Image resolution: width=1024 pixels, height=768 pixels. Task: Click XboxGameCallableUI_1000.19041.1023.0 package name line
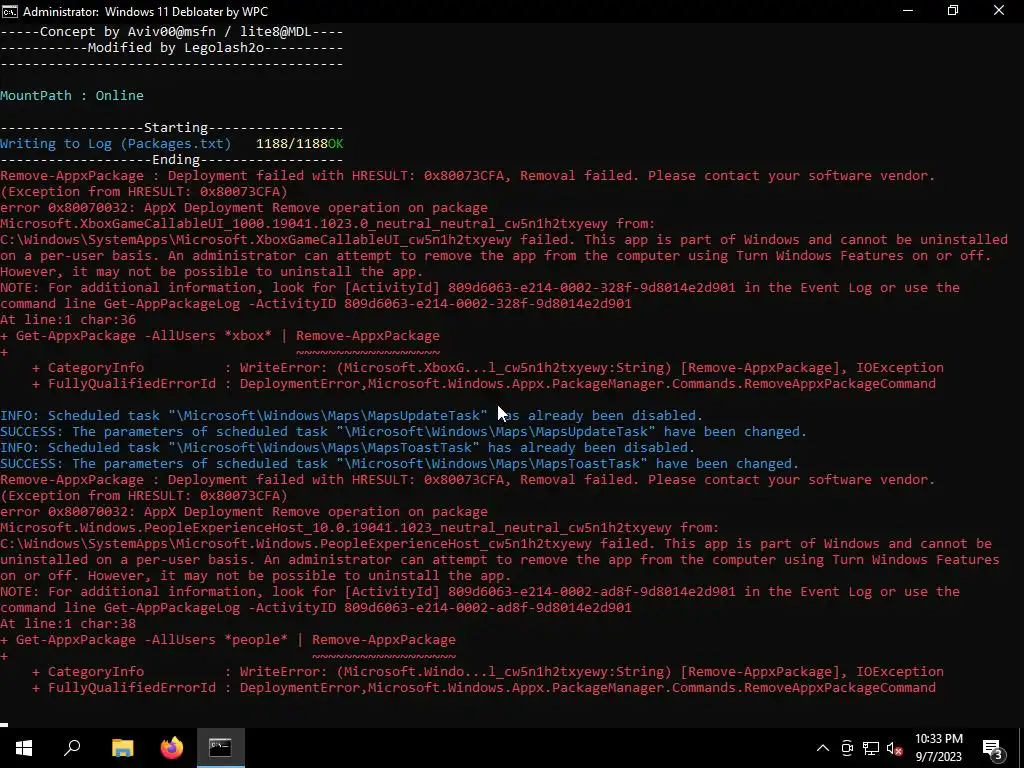point(327,224)
